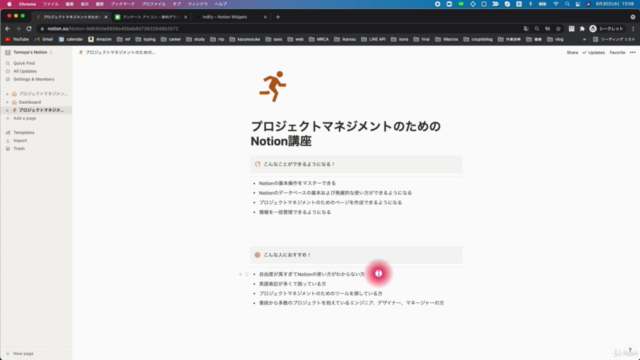Viewport: 640px width, 360px height.
Task: Open the Updates panel in the Notion top bar
Action: coord(593,53)
